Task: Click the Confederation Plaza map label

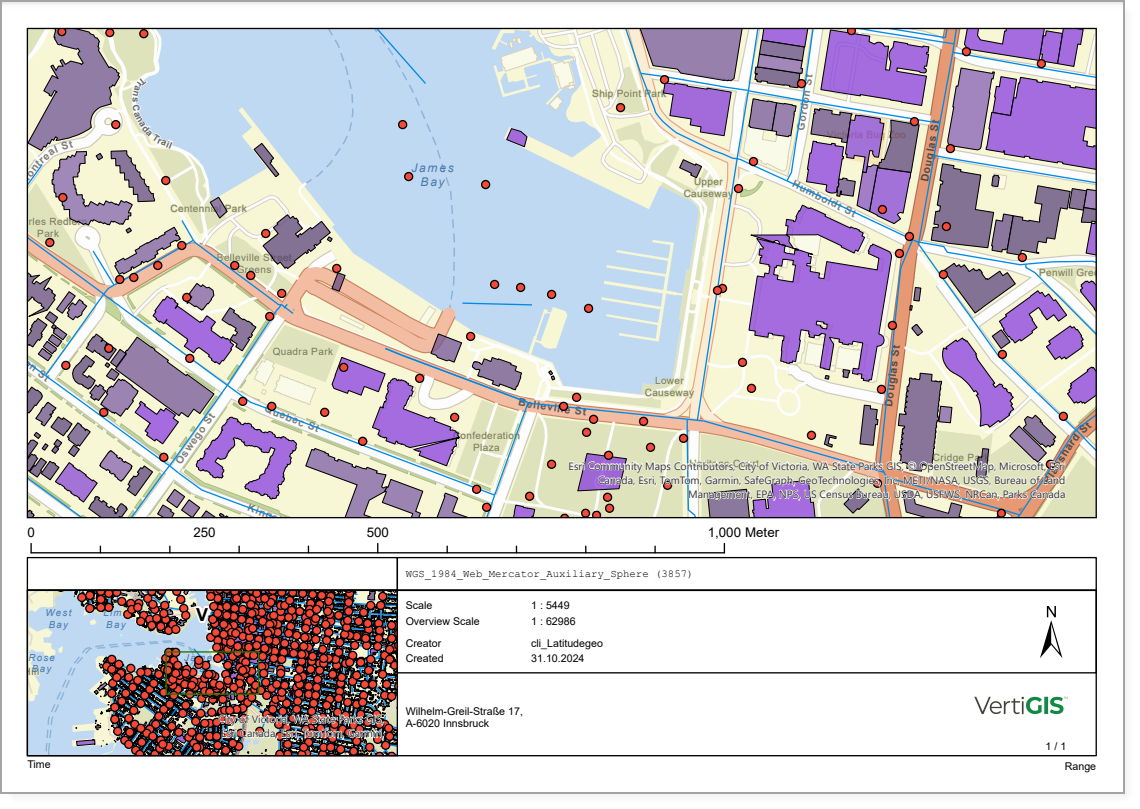Action: tap(487, 441)
